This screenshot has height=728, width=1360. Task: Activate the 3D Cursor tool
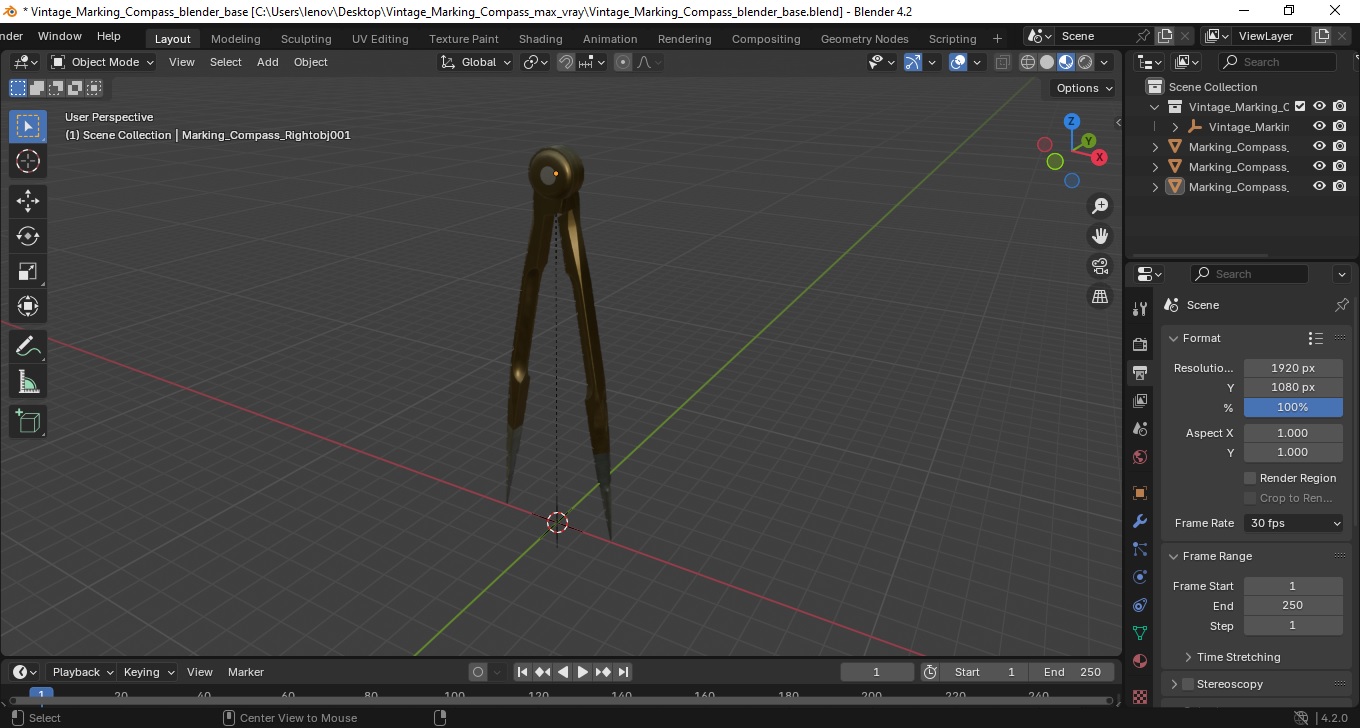click(x=28, y=161)
